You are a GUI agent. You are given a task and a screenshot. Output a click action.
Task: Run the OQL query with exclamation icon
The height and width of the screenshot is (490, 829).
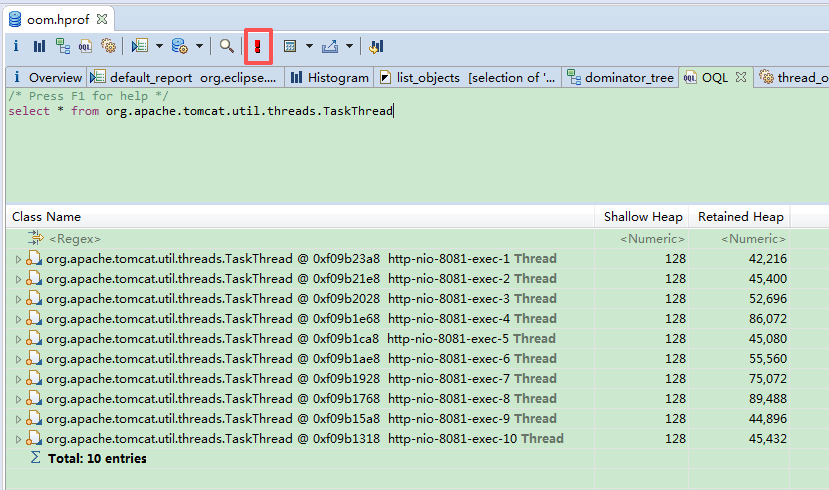[x=258, y=47]
